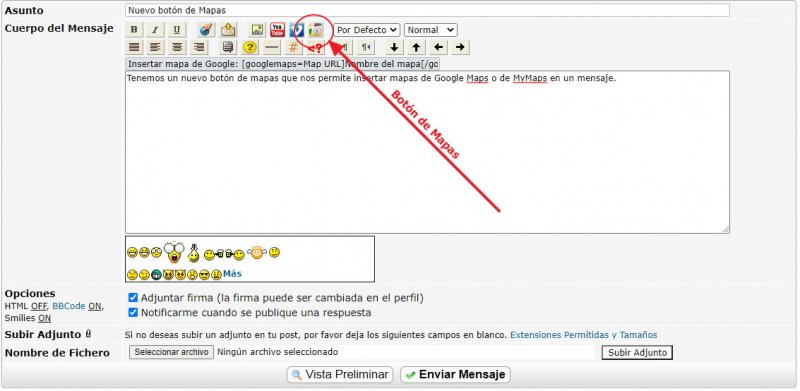Screen dimensions: 800x391
Task: Click the down arrow toolbar button
Action: coord(394,47)
